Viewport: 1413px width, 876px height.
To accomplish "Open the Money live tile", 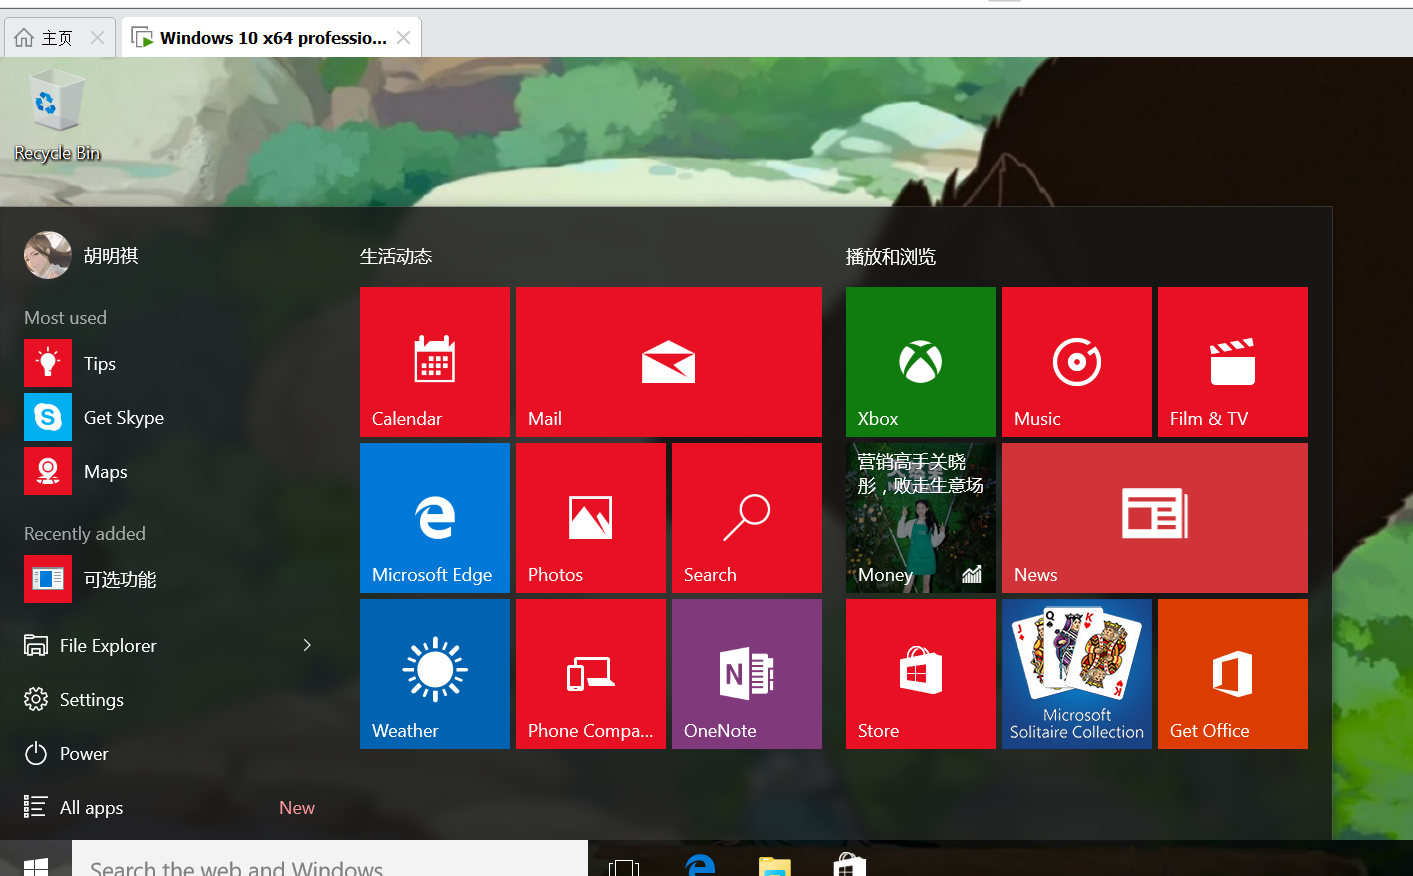I will tap(921, 518).
